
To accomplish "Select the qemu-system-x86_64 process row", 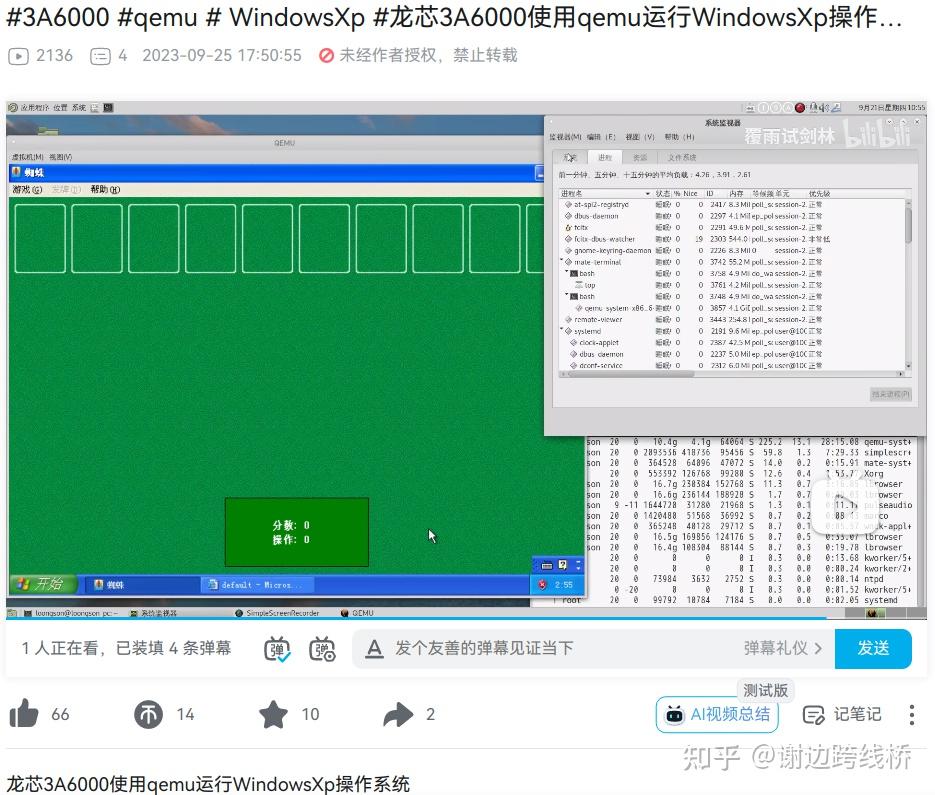I will [733, 308].
